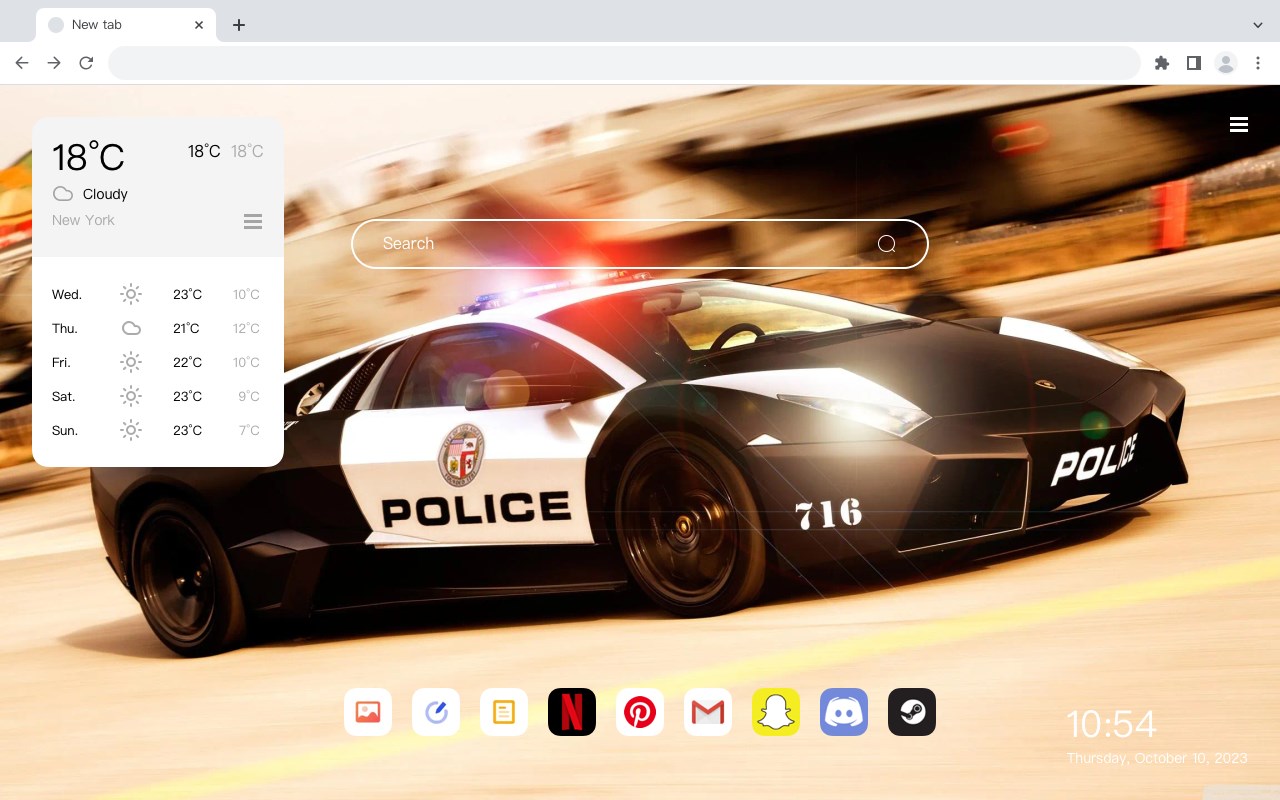The height and width of the screenshot is (800, 1280).
Task: Launch the Netflix shortcut
Action: [572, 712]
